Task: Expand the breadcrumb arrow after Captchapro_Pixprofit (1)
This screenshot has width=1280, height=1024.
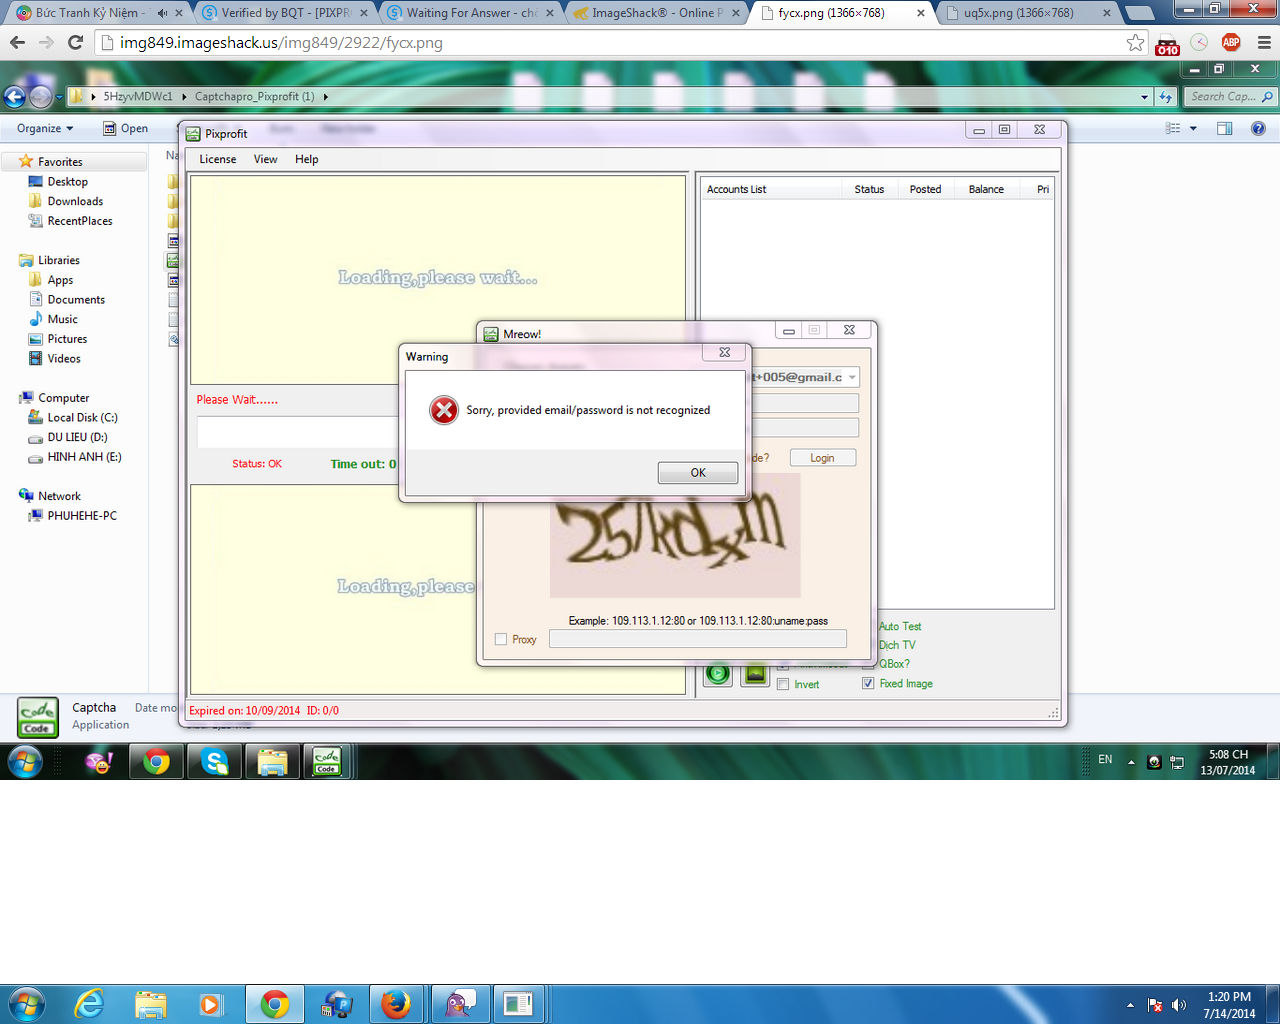Action: pyautogui.click(x=325, y=97)
